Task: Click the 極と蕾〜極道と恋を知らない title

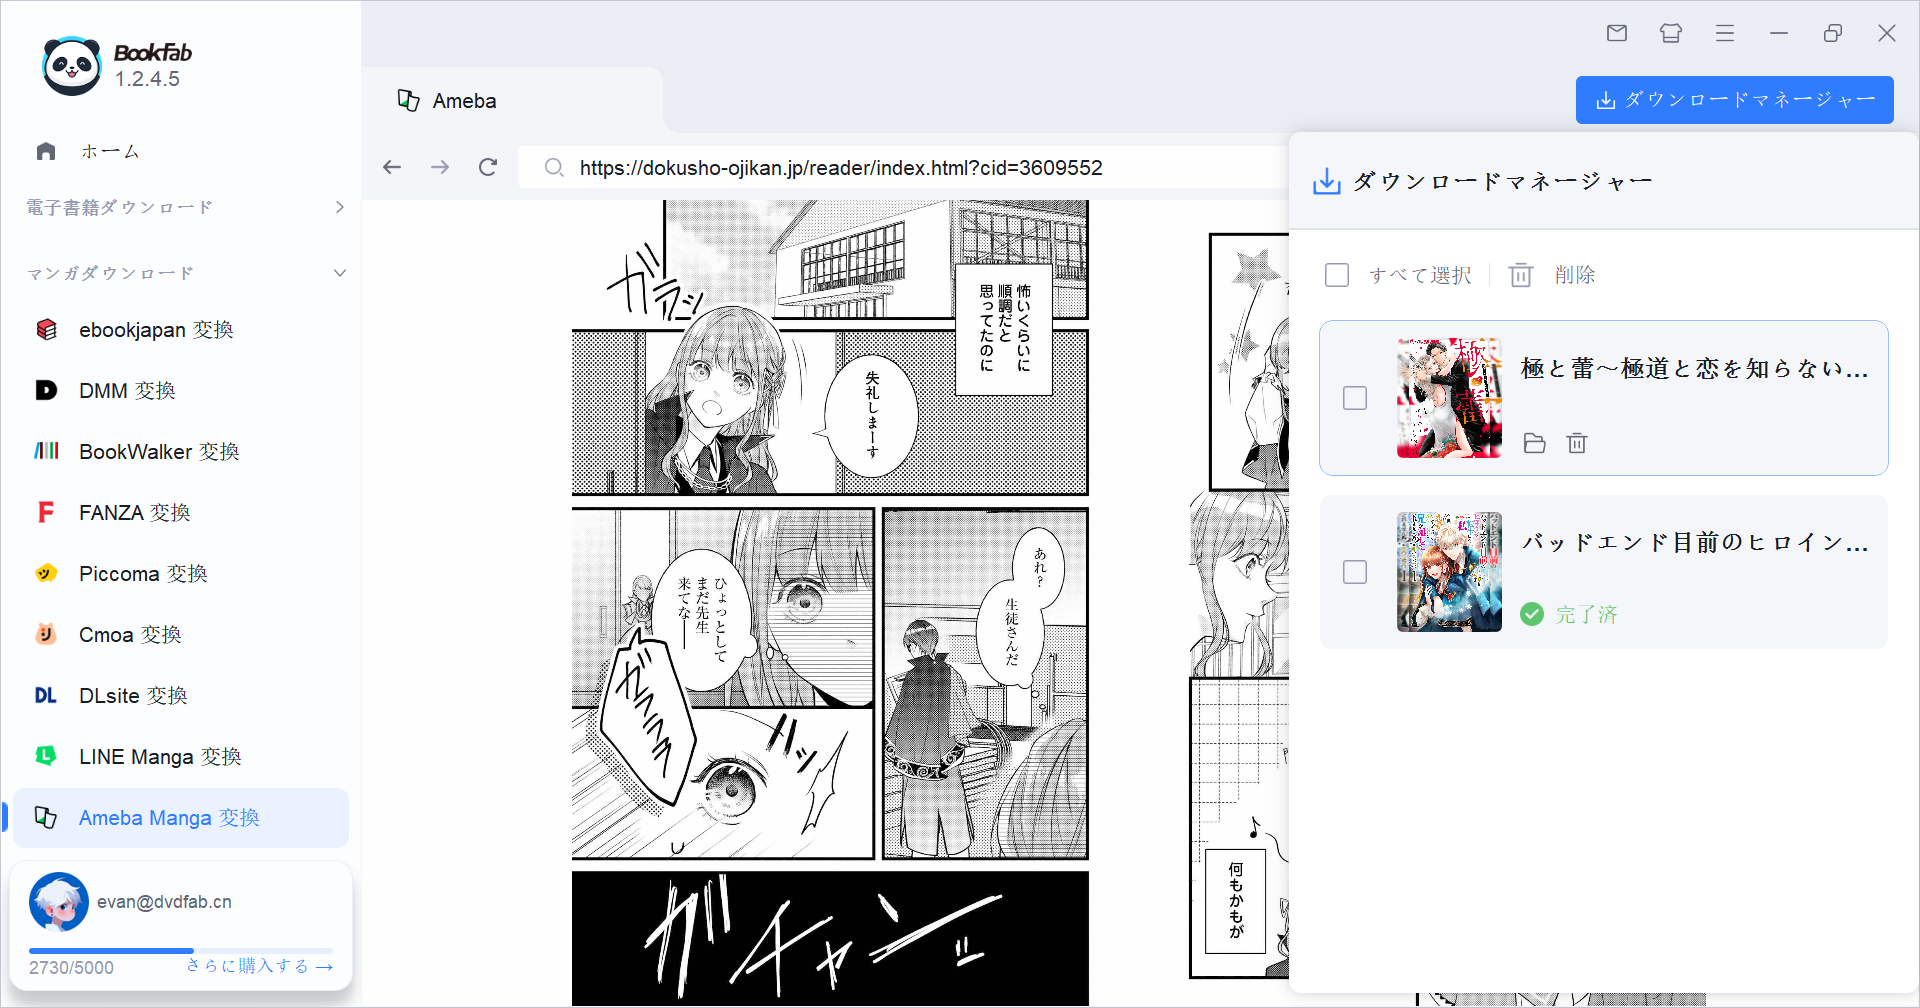Action: point(1694,368)
